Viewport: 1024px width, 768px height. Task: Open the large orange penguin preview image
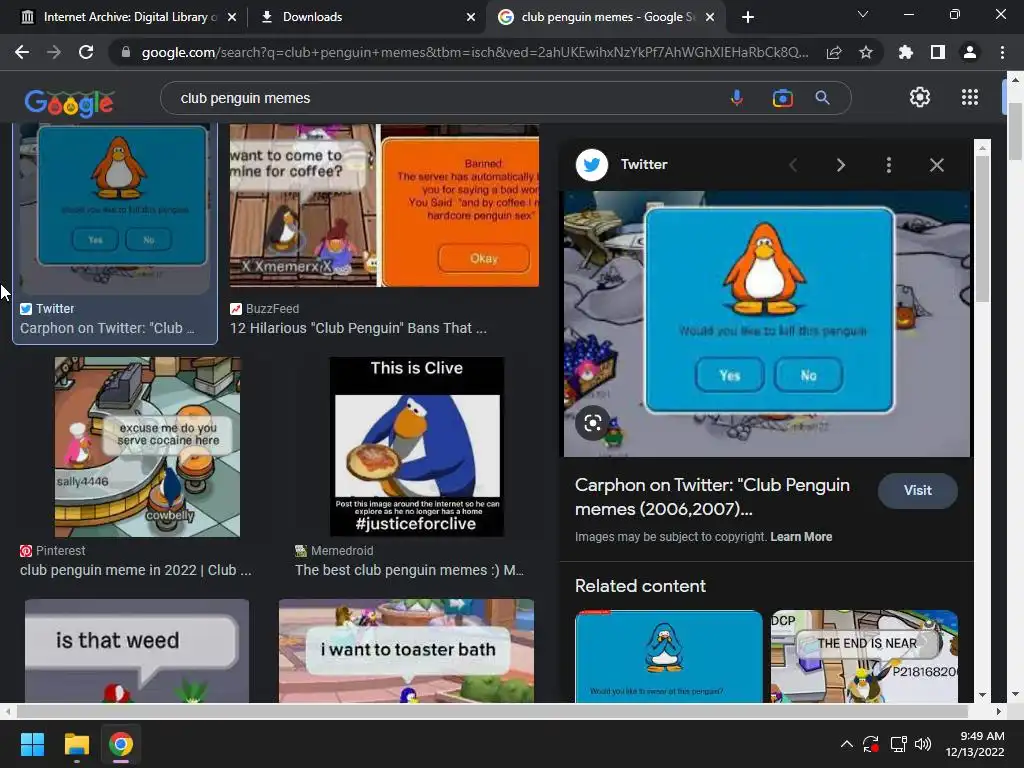[767, 324]
